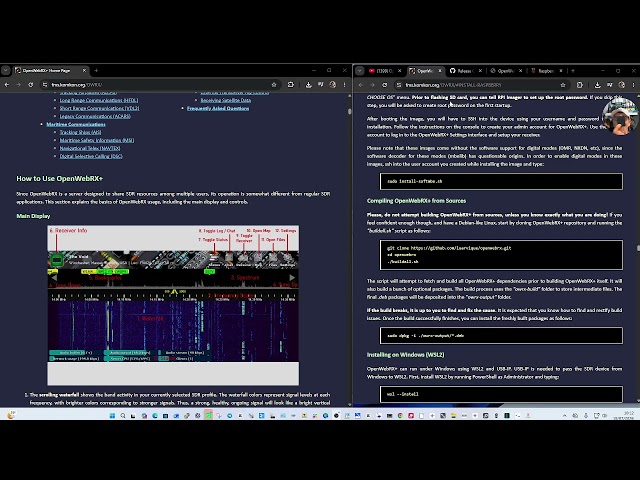
Task: Focus the address bar in the left window
Action: pos(159,85)
